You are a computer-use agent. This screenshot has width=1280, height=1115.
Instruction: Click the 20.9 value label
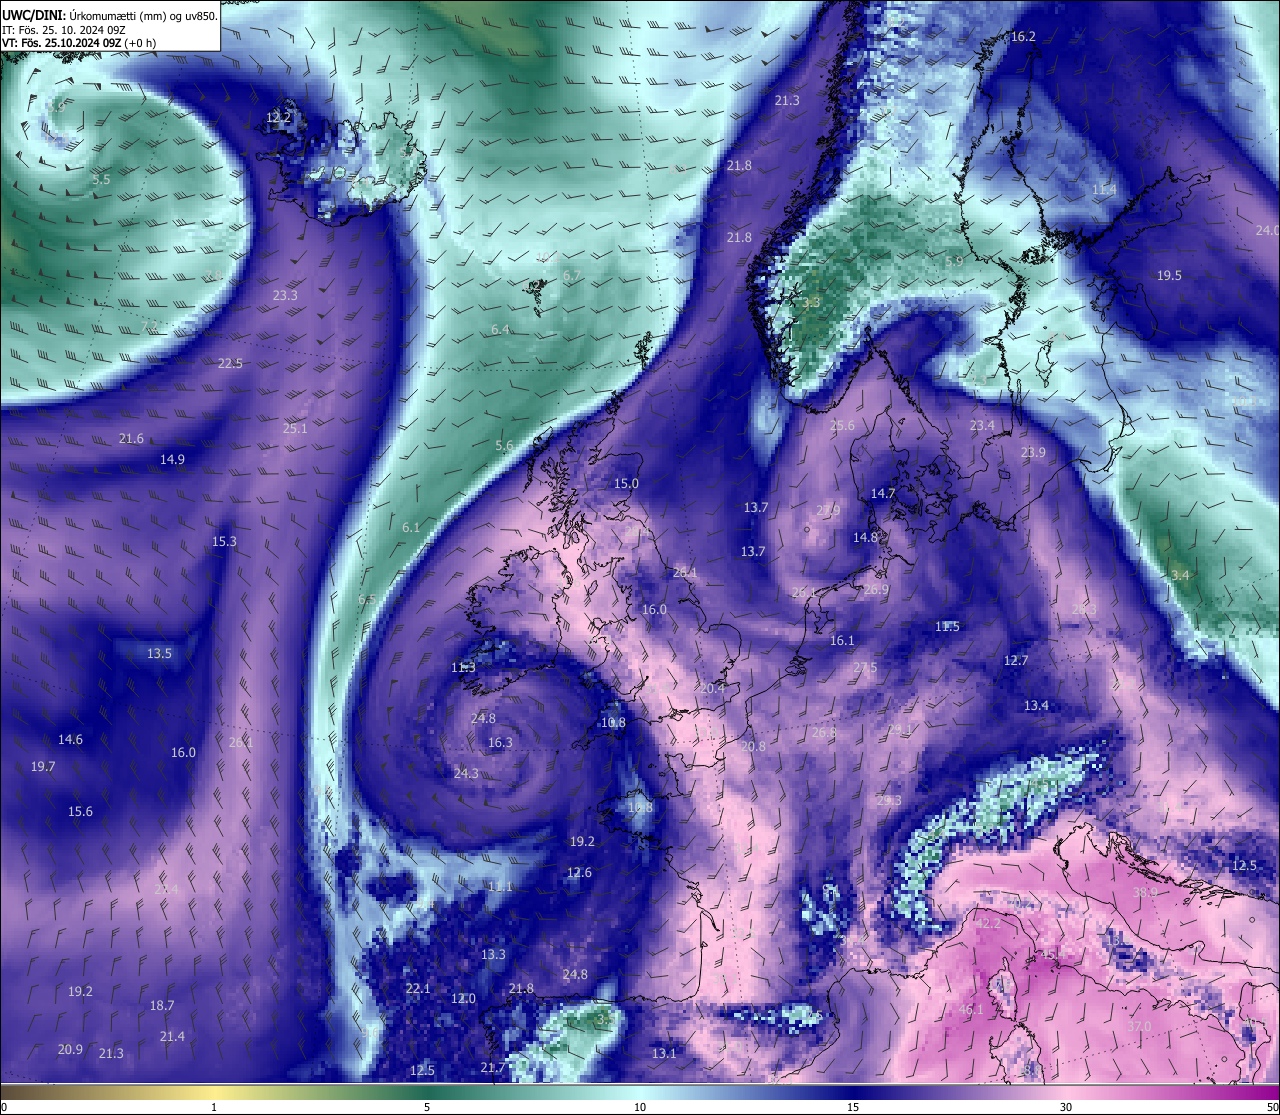tap(70, 1049)
